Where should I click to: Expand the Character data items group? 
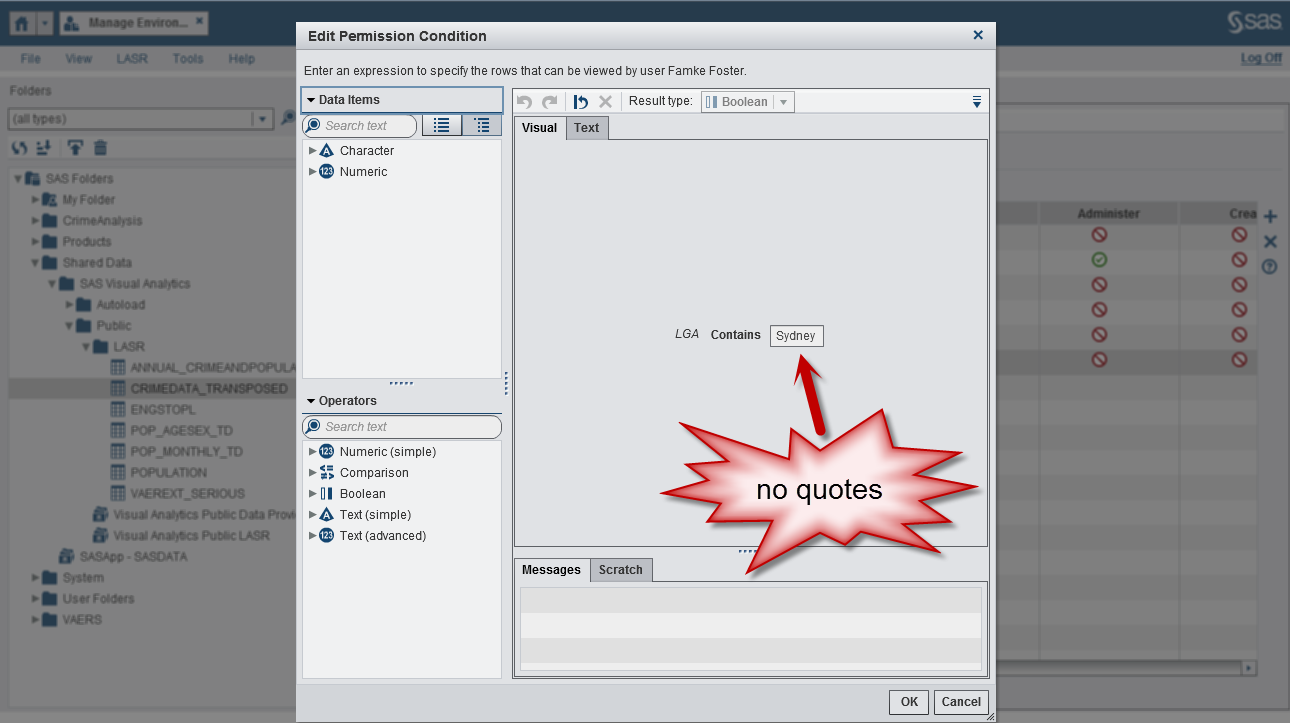313,150
